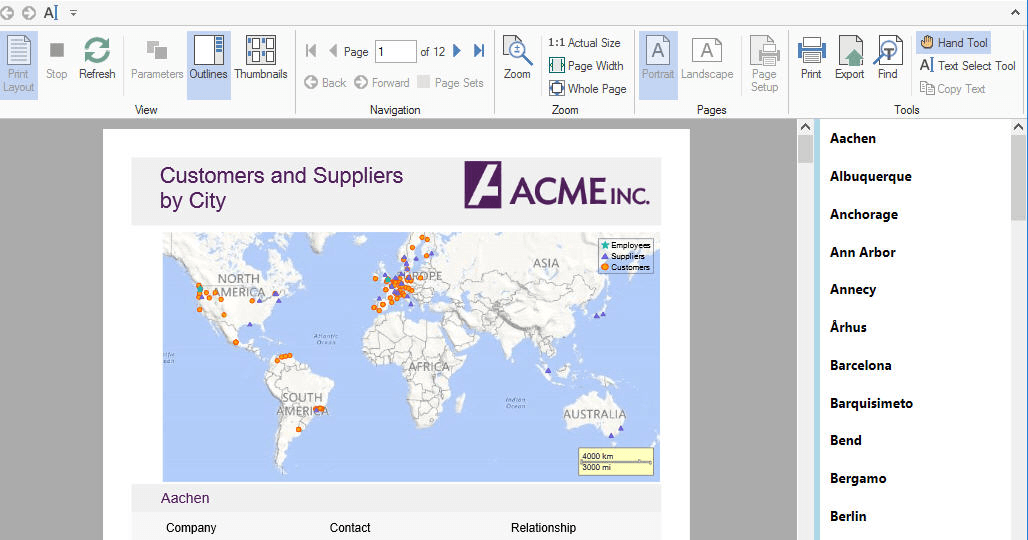Activate the Text Select Tool
The width and height of the screenshot is (1028, 540).
click(967, 66)
